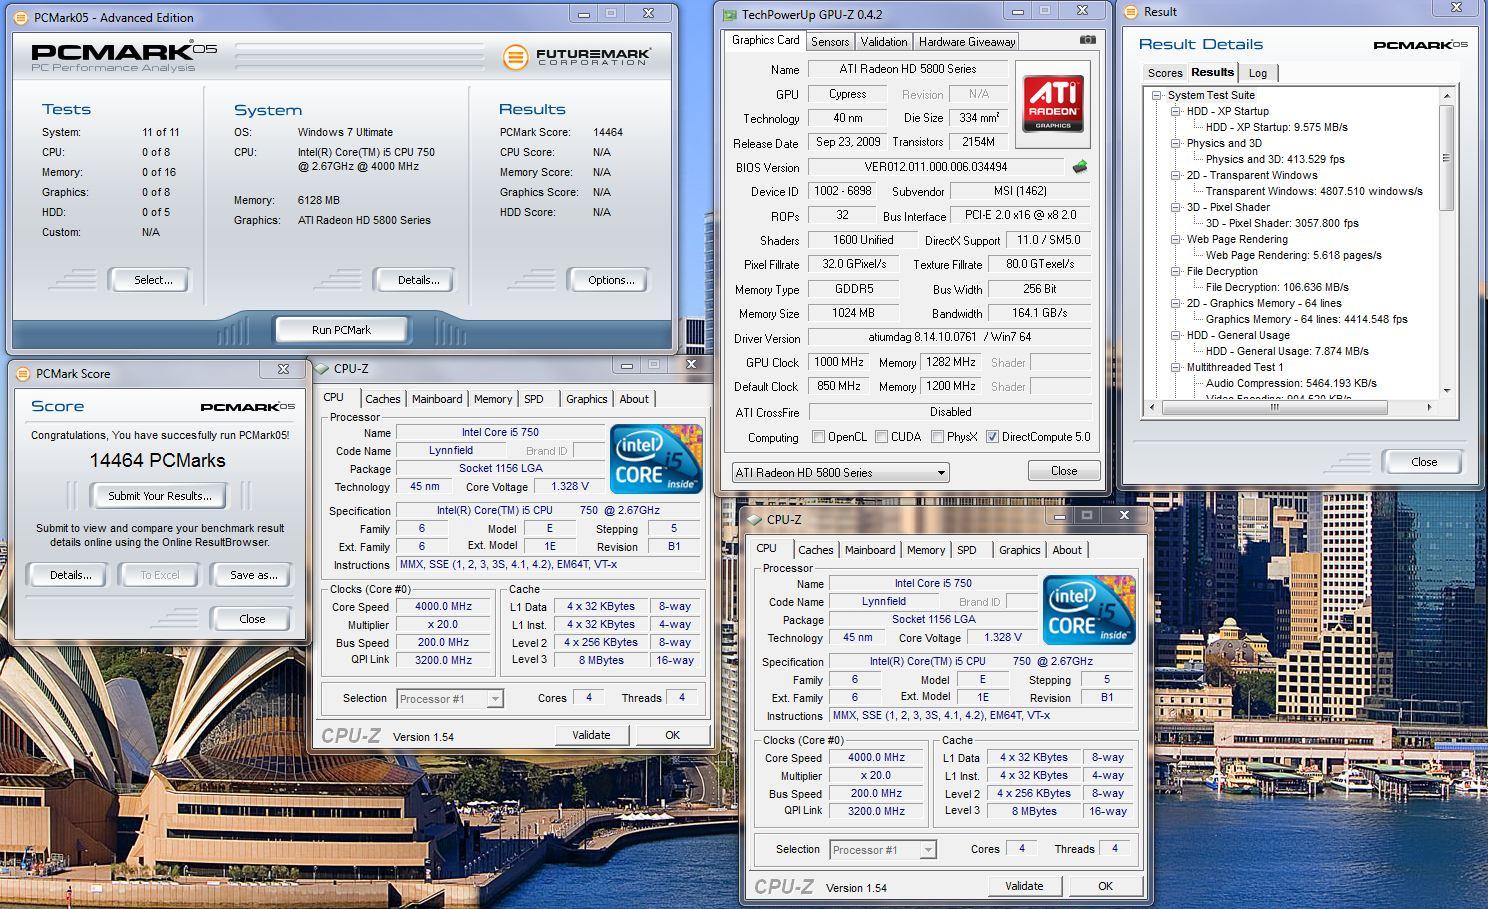Click Validate in upper CPU-Z window
Screen dimensions: 1488x909
click(591, 735)
